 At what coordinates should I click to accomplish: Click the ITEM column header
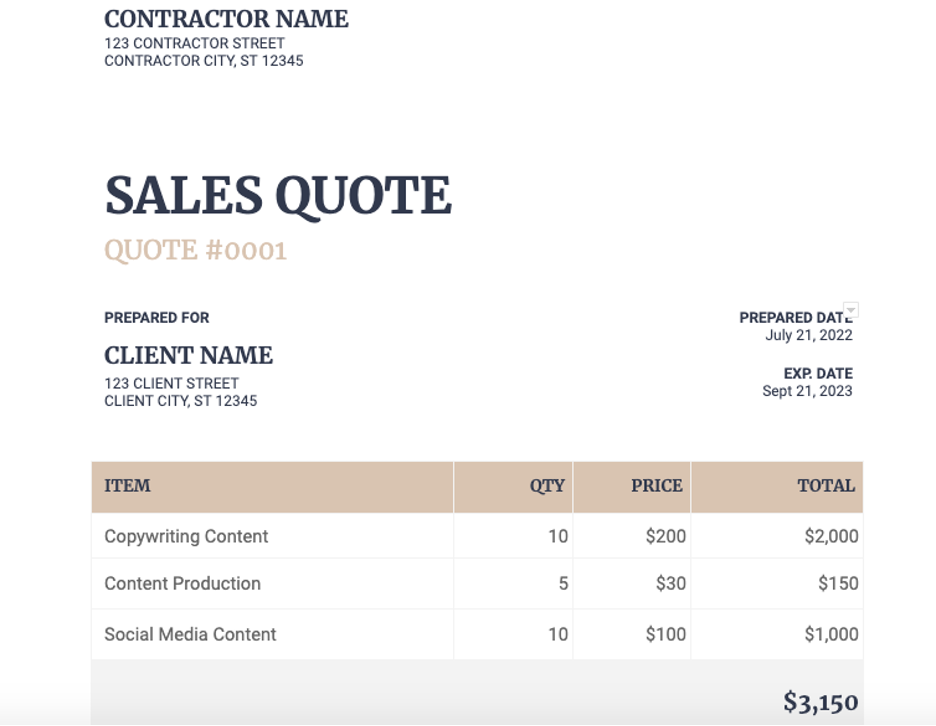(127, 486)
